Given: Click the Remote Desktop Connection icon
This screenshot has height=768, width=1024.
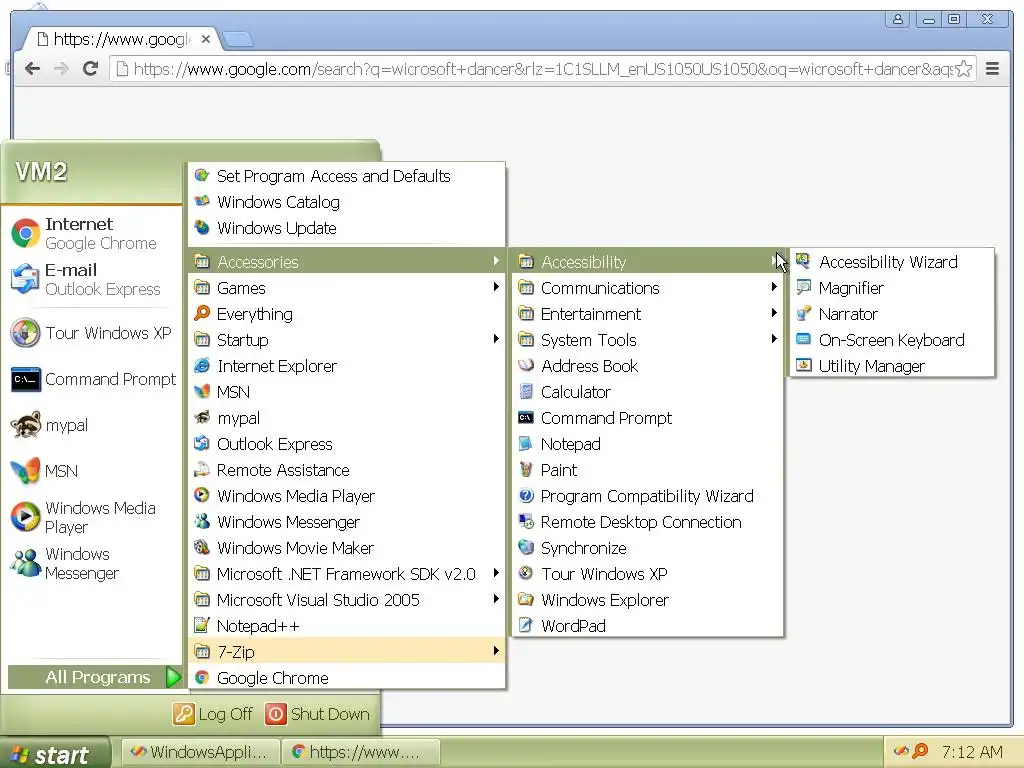Looking at the screenshot, I should pos(526,521).
